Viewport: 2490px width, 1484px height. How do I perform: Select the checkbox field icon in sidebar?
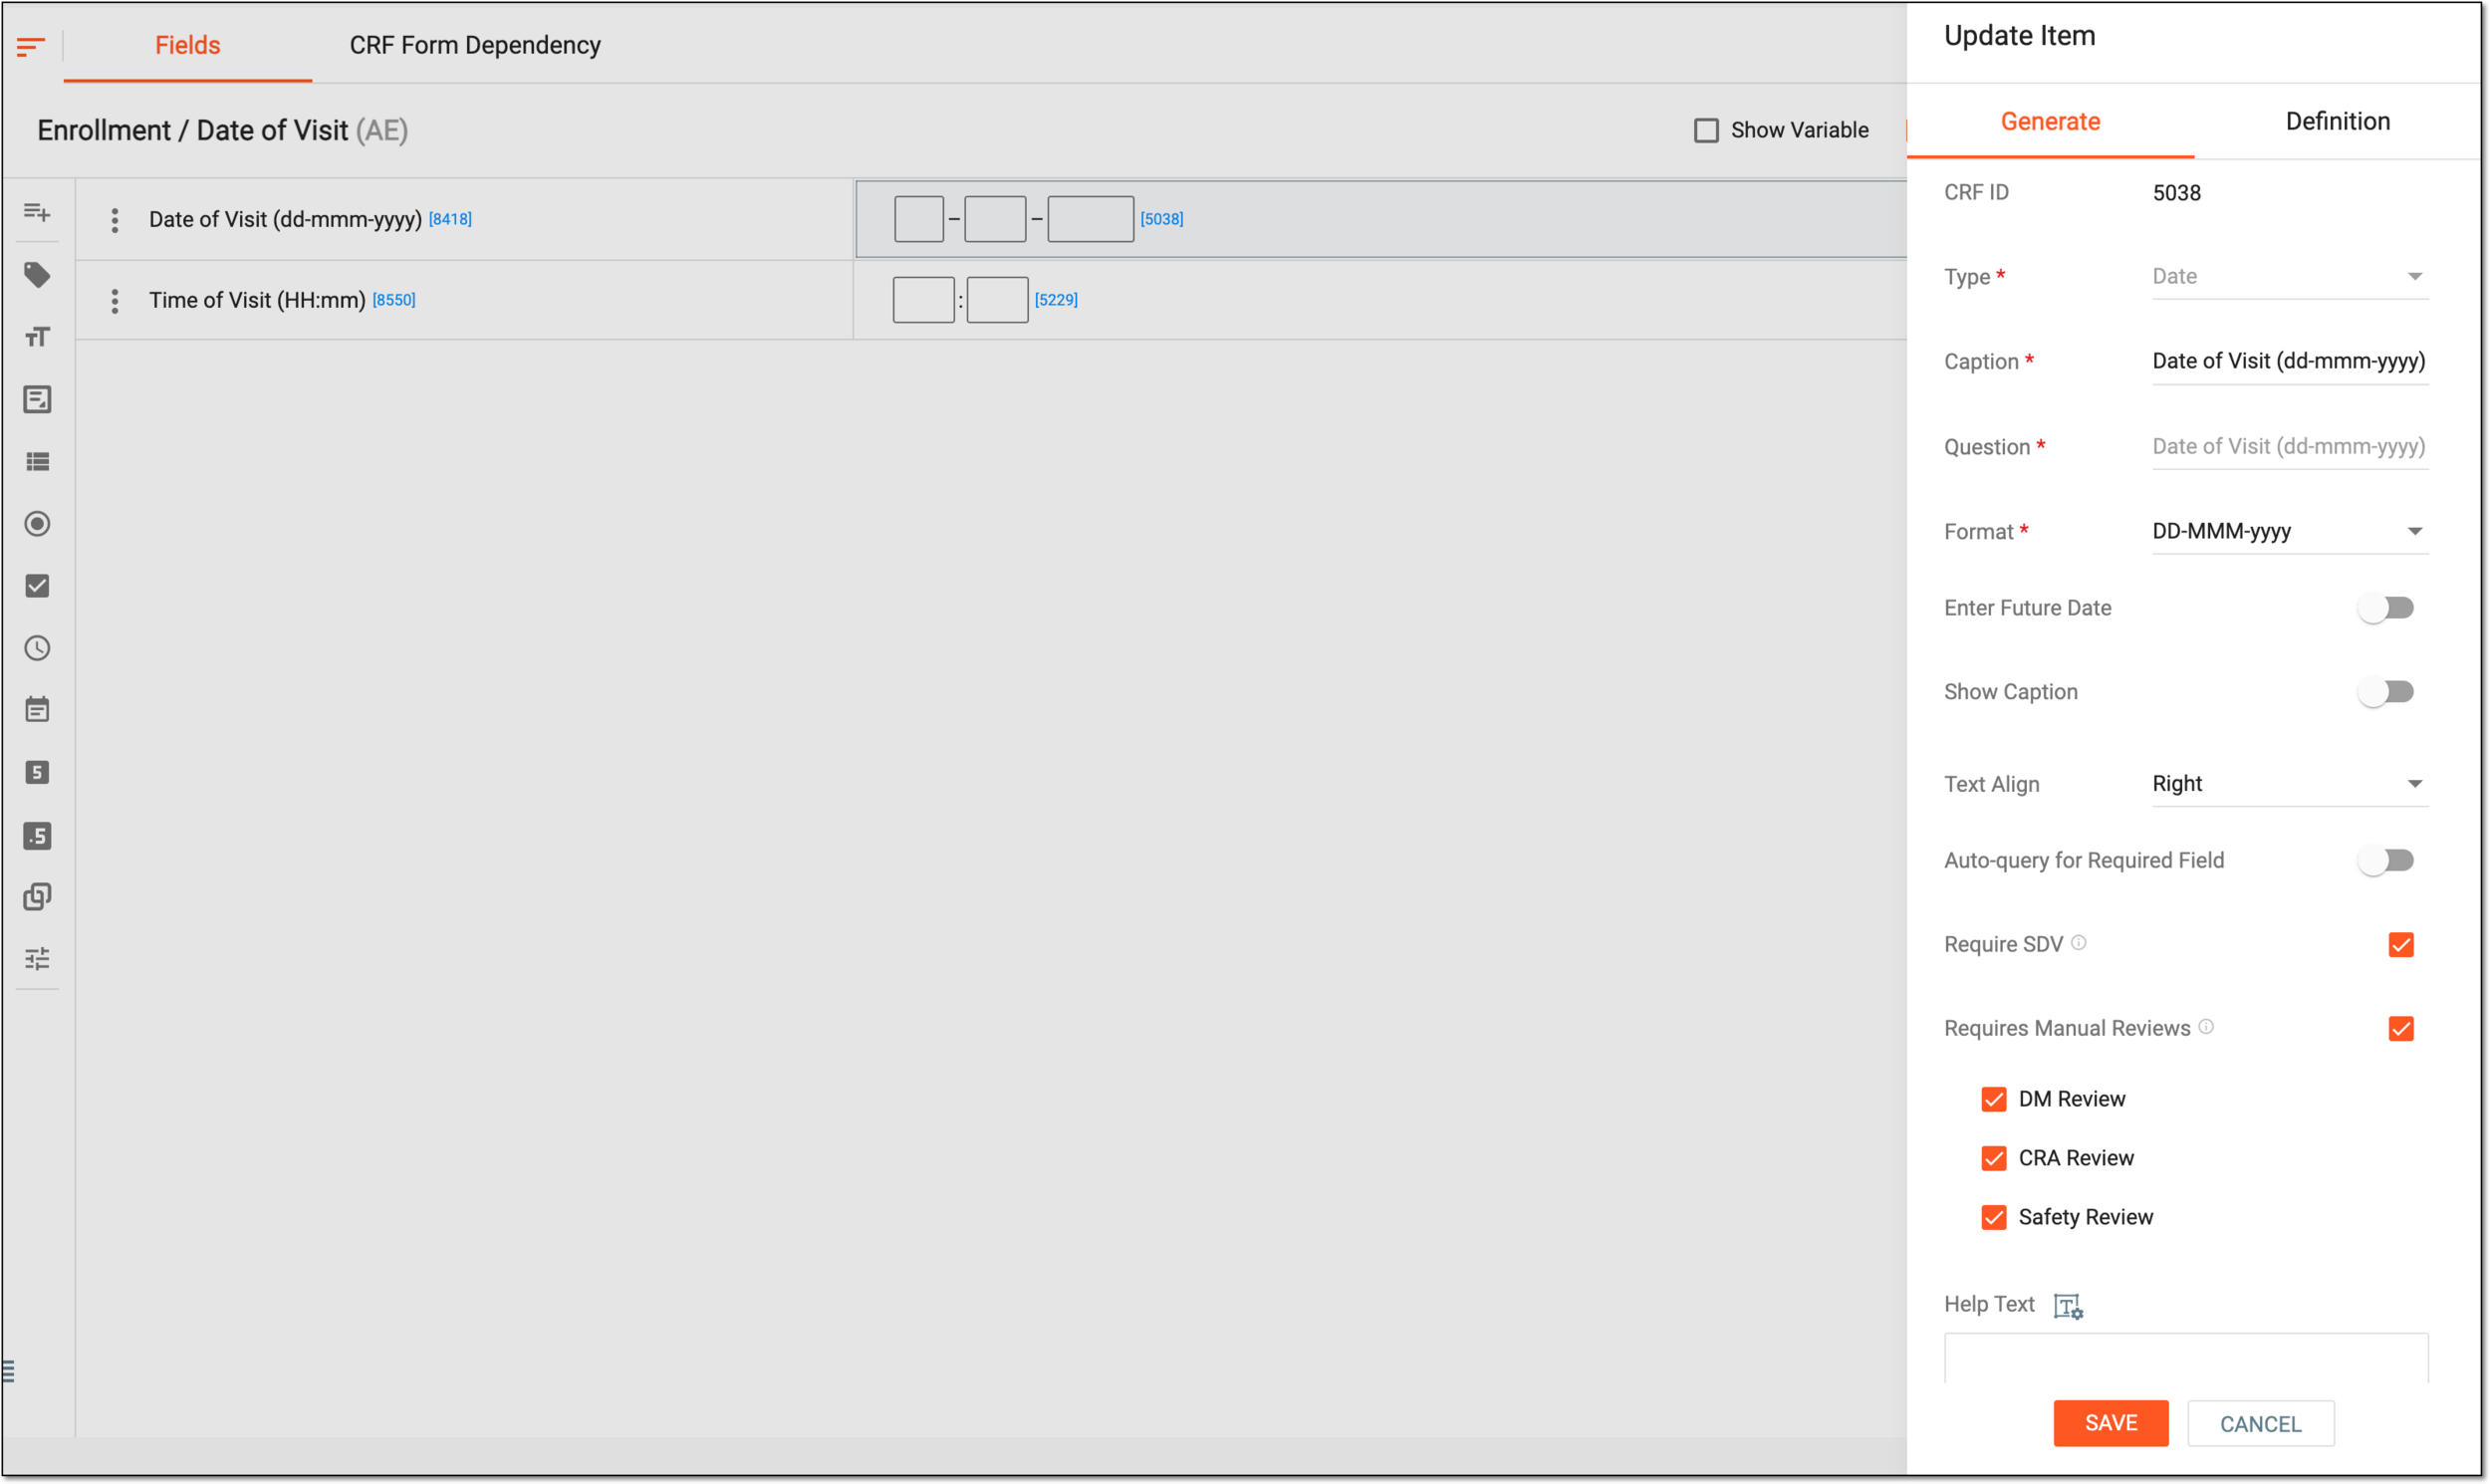(x=37, y=586)
